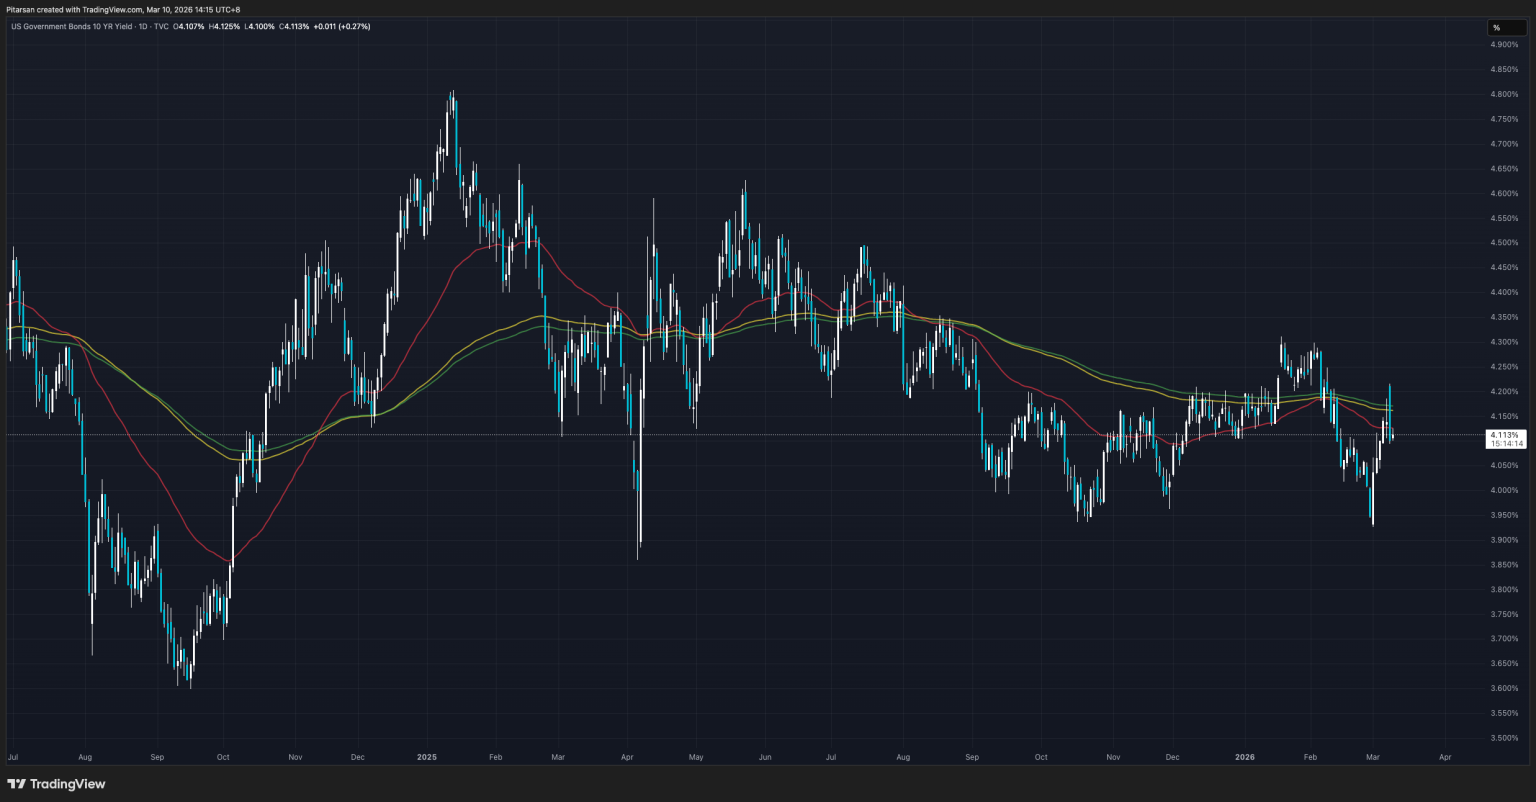The width and height of the screenshot is (1536, 802).
Task: Click the open value O4.107% in legend
Action: (x=189, y=26)
